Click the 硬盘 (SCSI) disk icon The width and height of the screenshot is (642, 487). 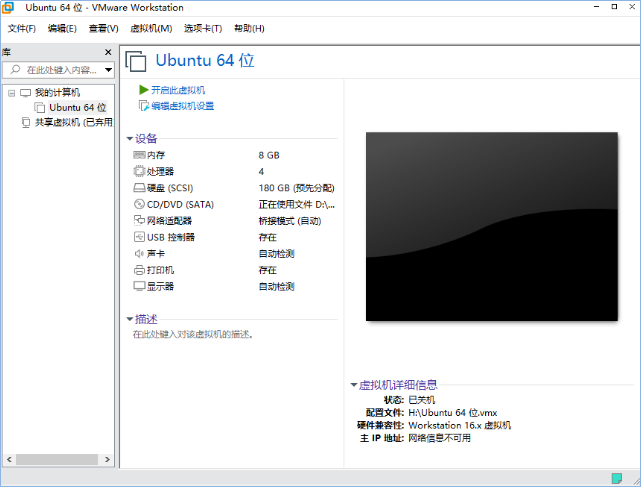139,188
